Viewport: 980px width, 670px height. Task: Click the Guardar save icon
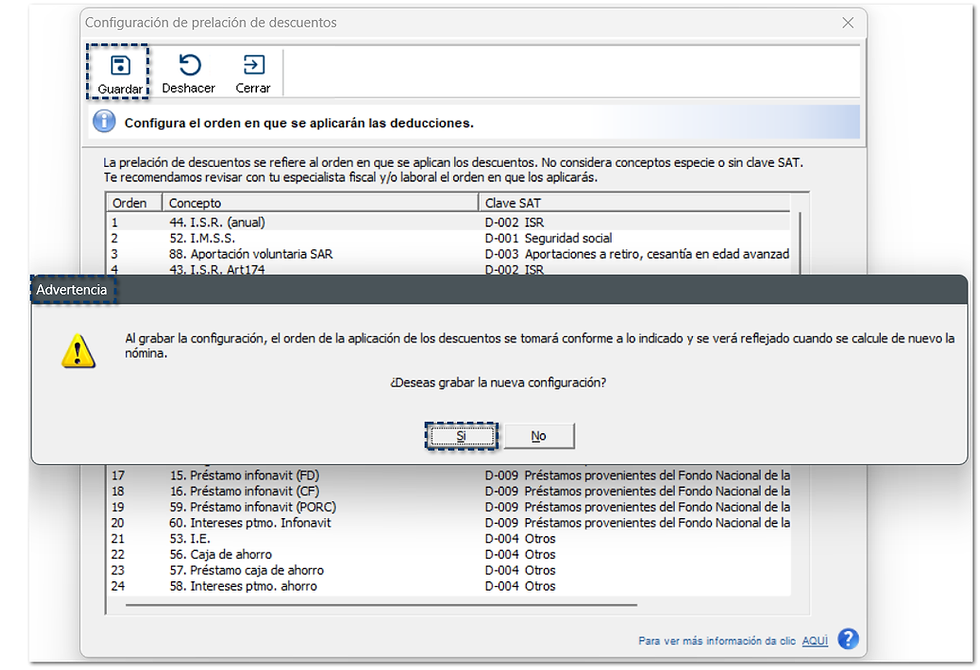coord(119,66)
